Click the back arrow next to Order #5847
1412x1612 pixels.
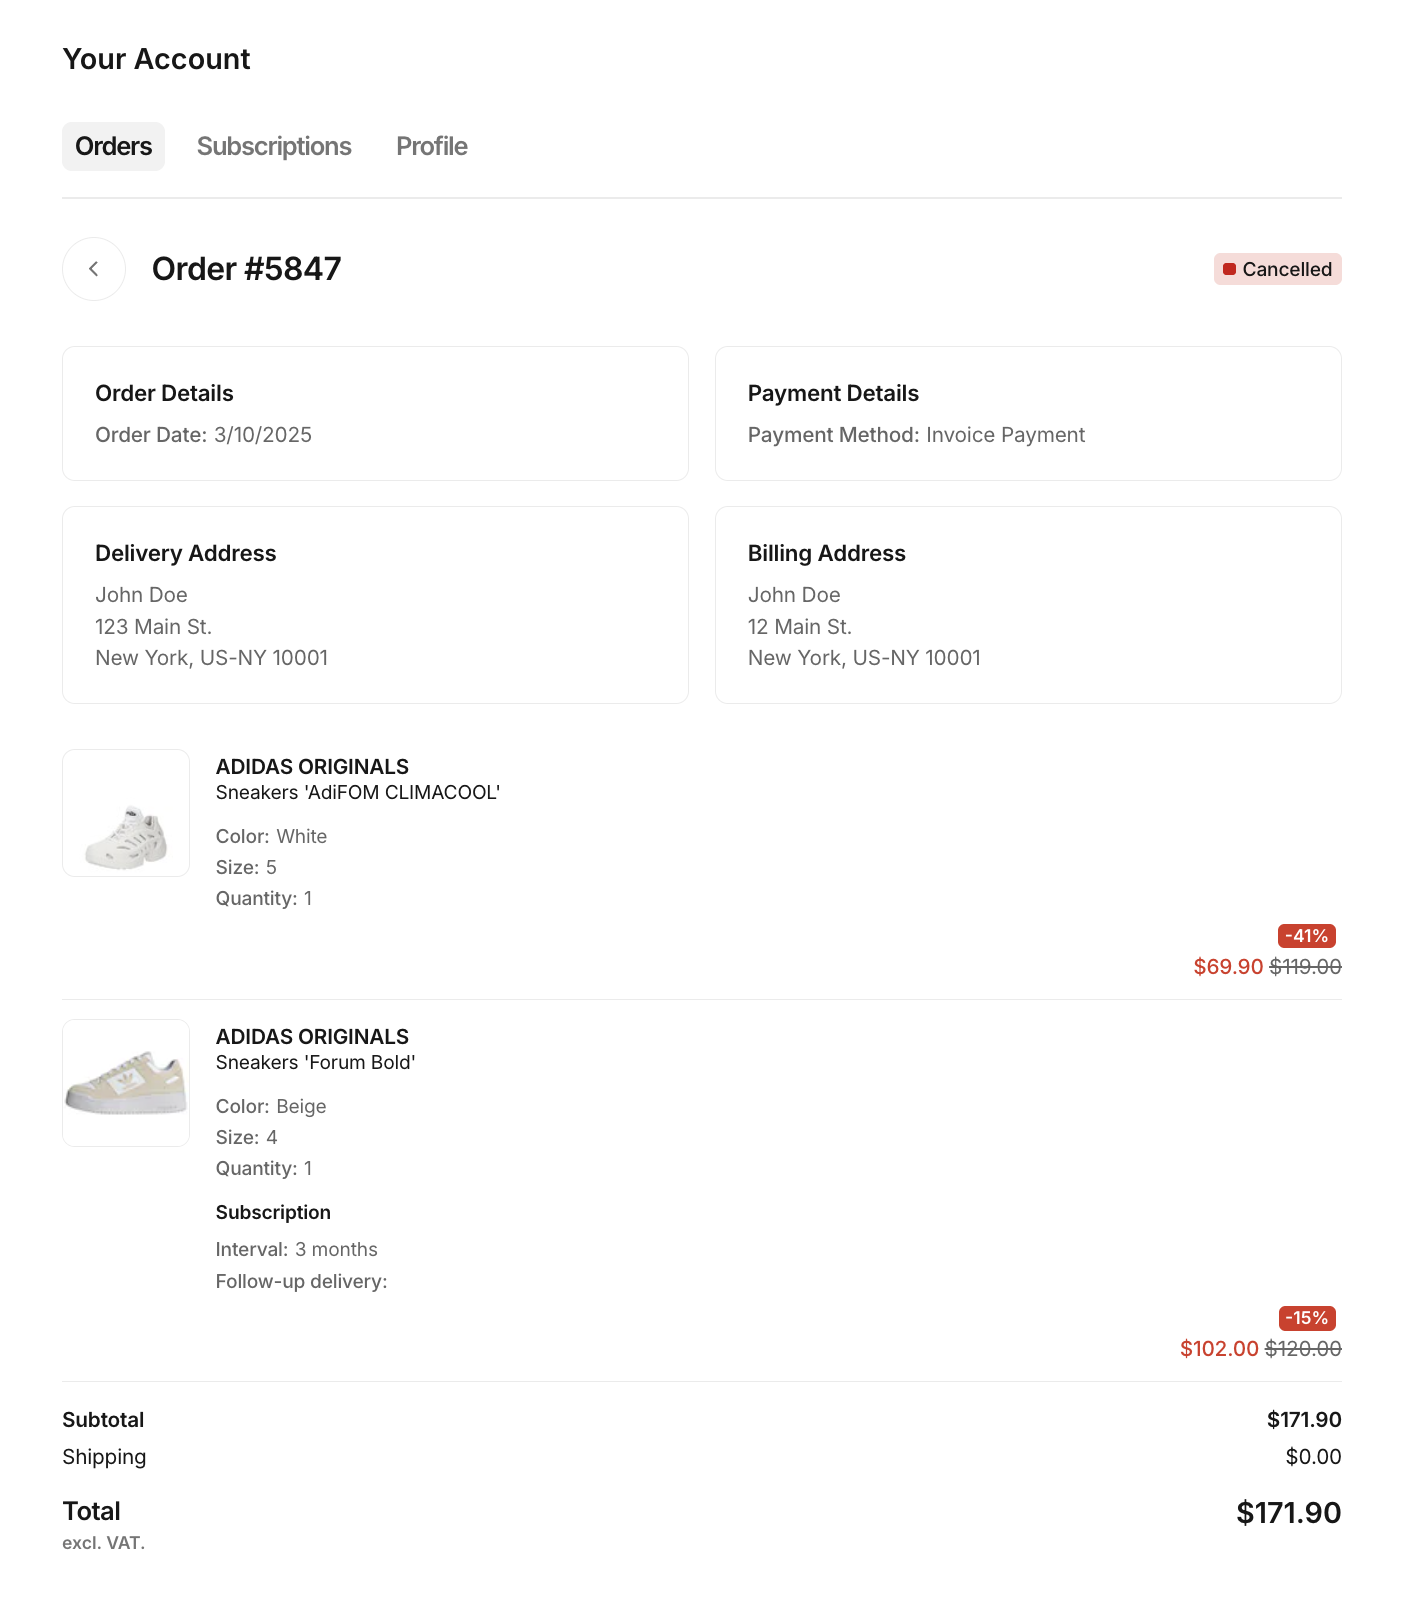(94, 269)
